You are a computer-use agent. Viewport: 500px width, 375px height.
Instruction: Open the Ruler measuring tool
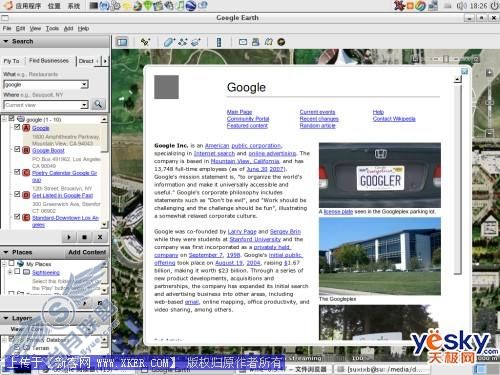click(219, 42)
